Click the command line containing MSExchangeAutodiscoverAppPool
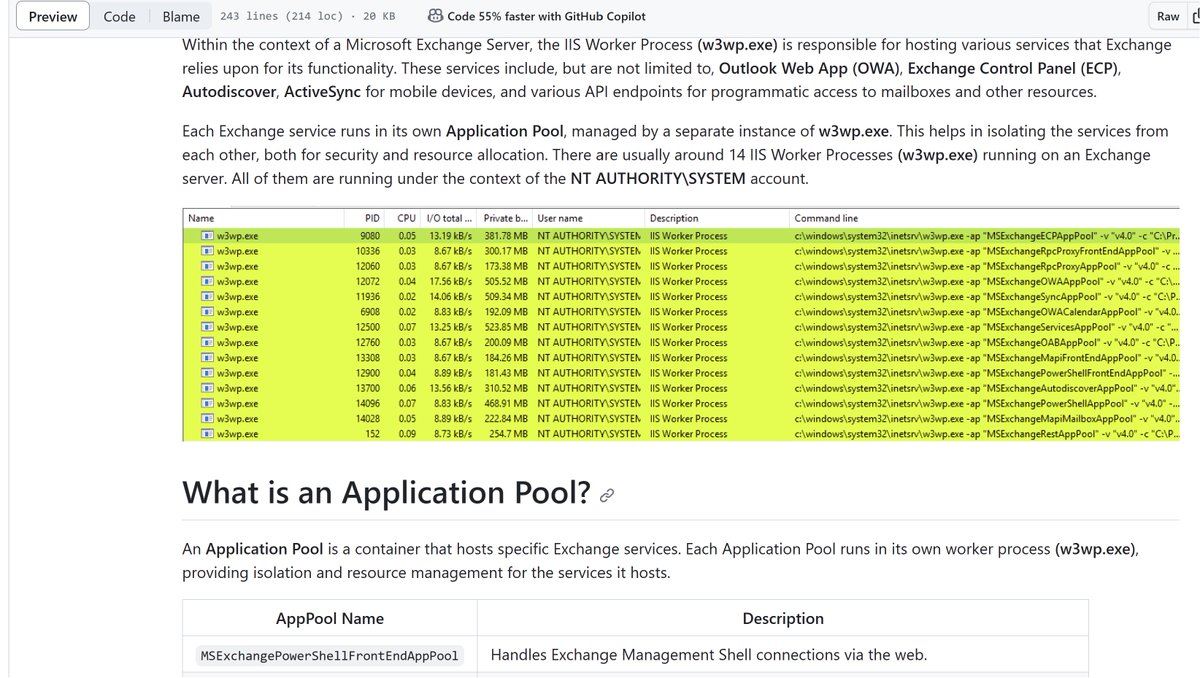Screen dimensions: 1200x678 [987, 388]
